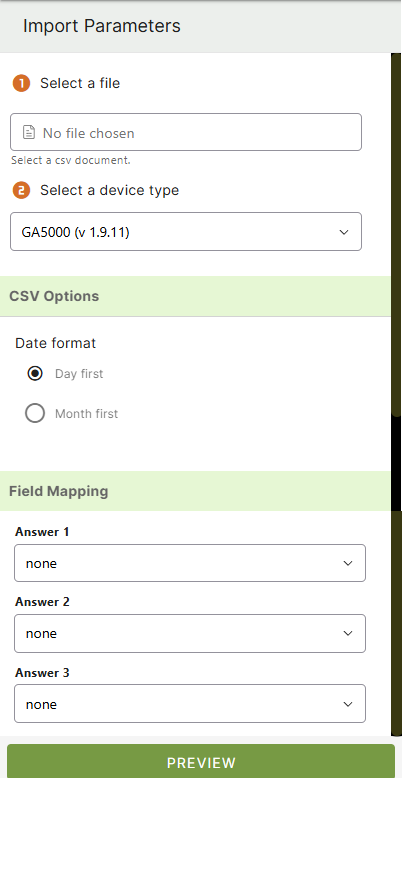The image size is (404, 871).
Task: Click the Answer 1 chevron arrow
Action: (348, 563)
